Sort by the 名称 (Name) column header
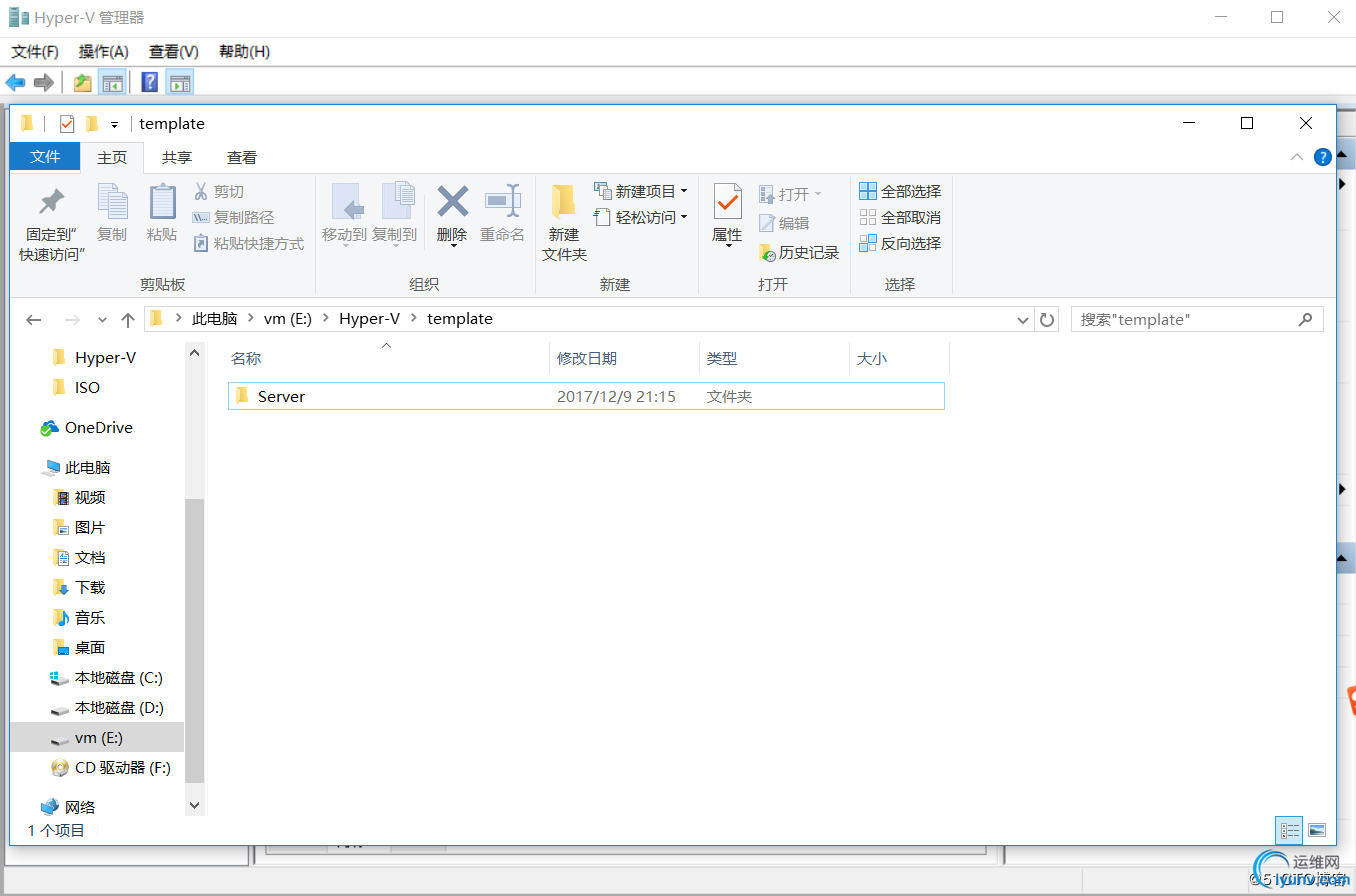1356x896 pixels. (388, 358)
